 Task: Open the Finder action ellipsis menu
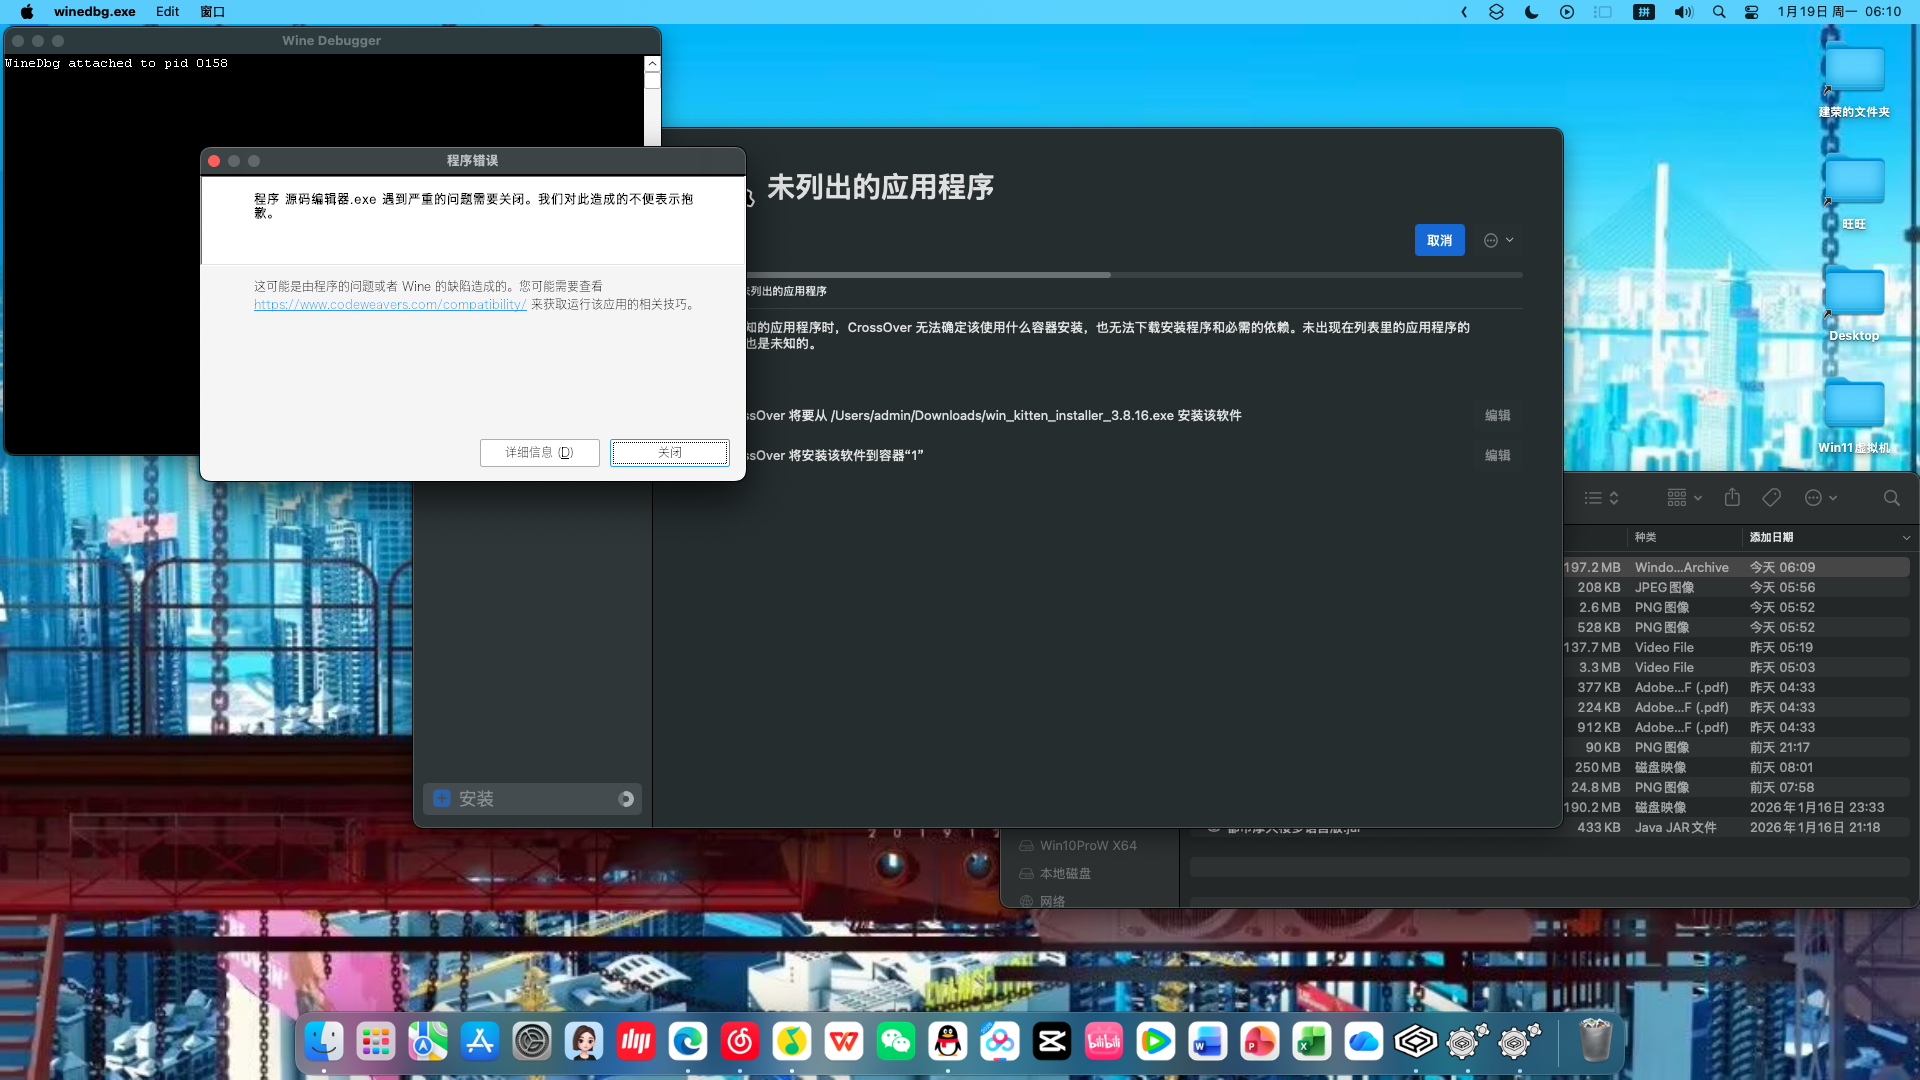1820,498
